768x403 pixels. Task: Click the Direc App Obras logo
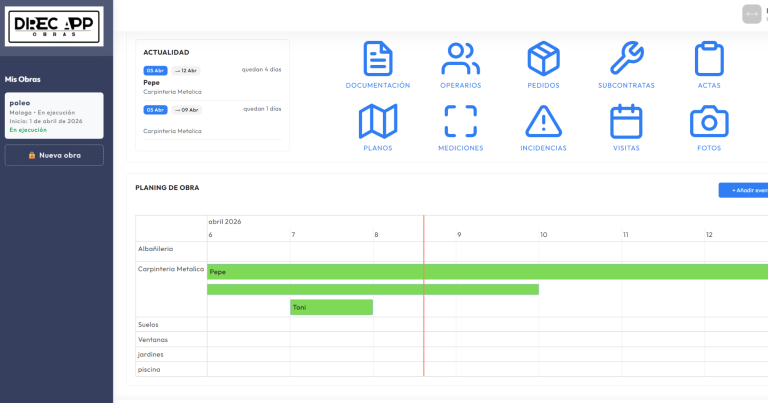54,26
